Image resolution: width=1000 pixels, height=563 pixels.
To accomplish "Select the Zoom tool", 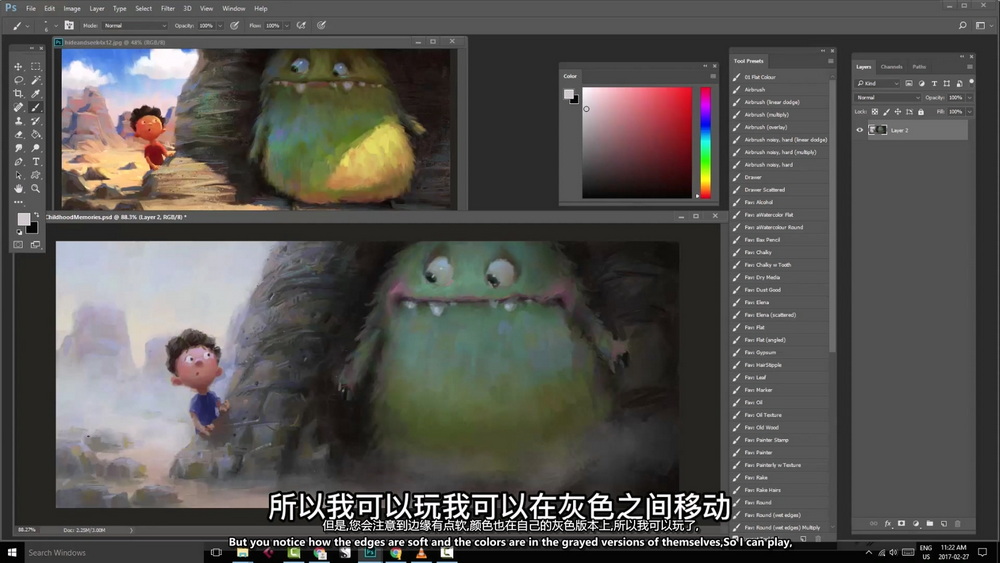I will (36, 189).
